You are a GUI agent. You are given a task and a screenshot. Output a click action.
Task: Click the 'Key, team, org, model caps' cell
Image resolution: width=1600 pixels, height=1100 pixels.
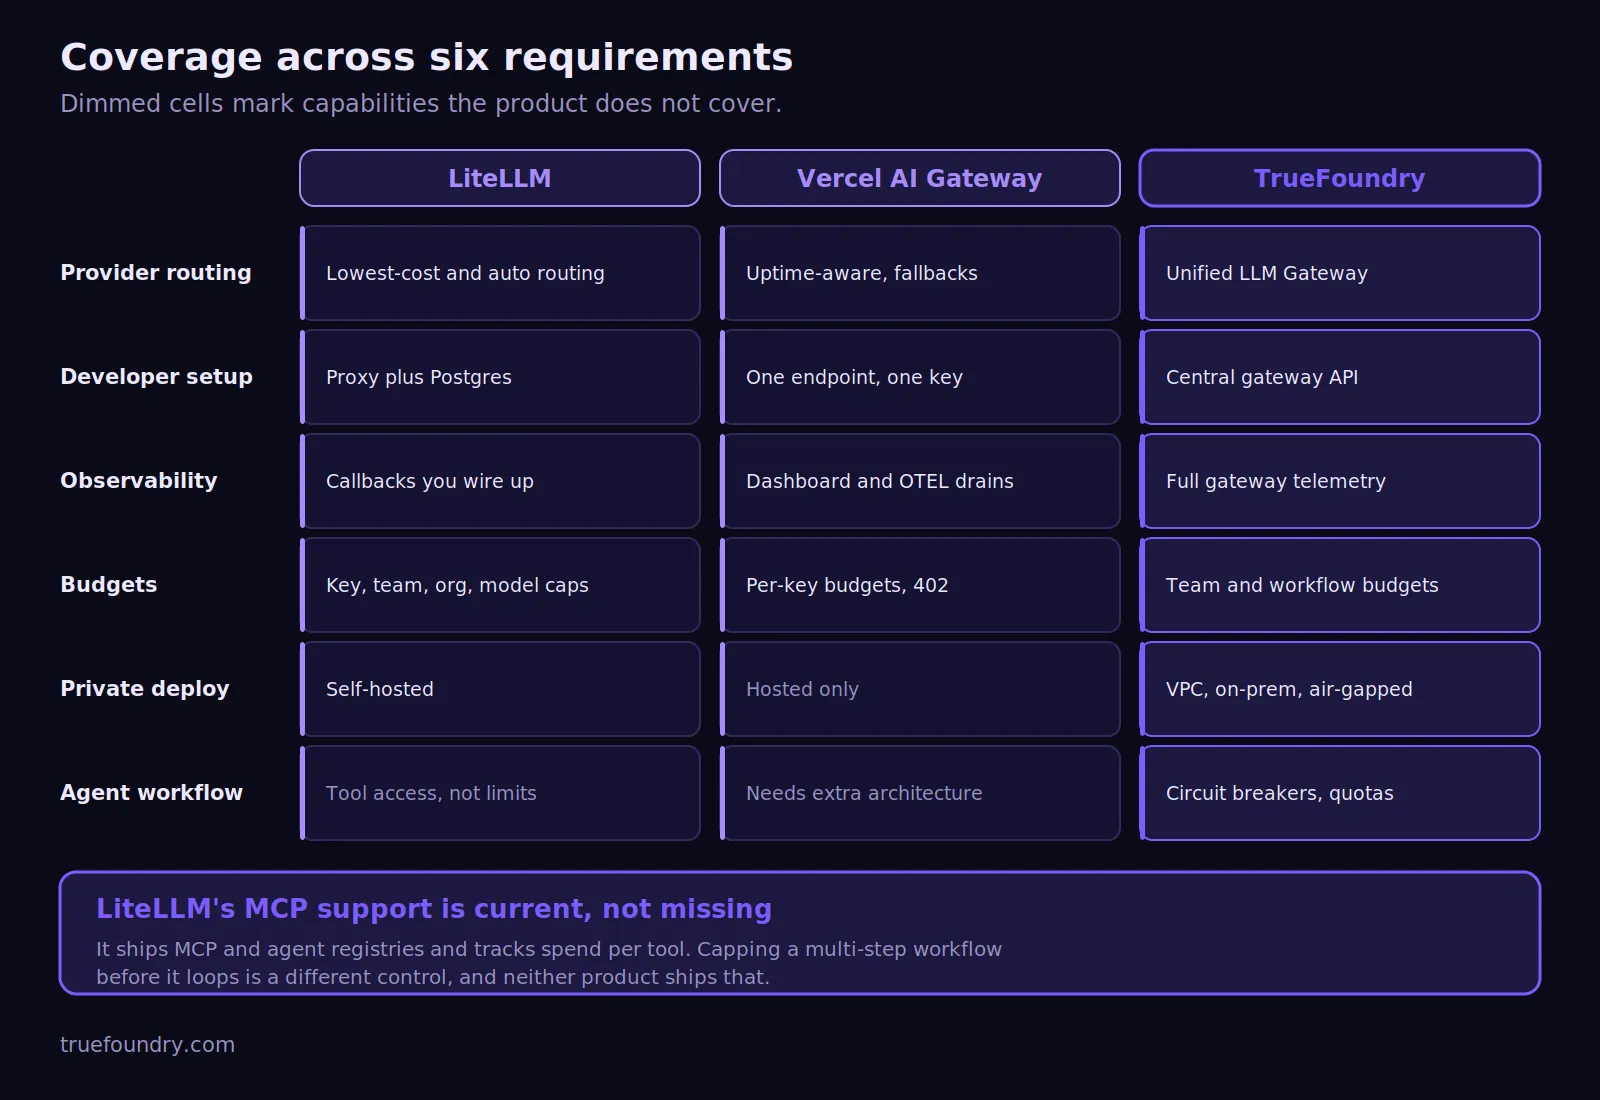(500, 585)
